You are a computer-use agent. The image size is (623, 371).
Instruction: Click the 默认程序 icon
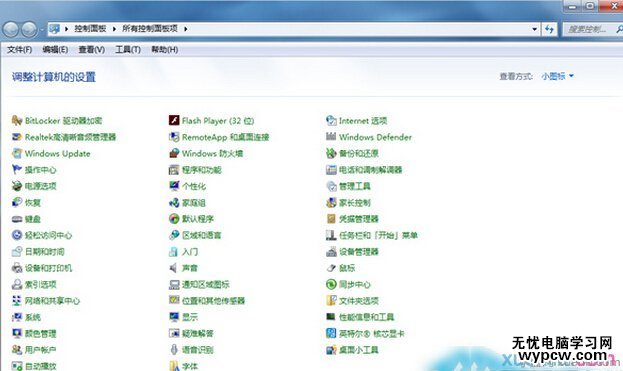coord(174,219)
